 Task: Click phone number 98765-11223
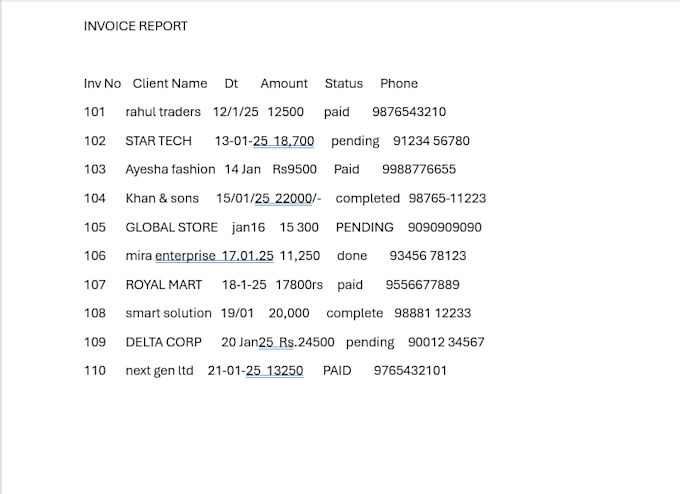(x=447, y=198)
